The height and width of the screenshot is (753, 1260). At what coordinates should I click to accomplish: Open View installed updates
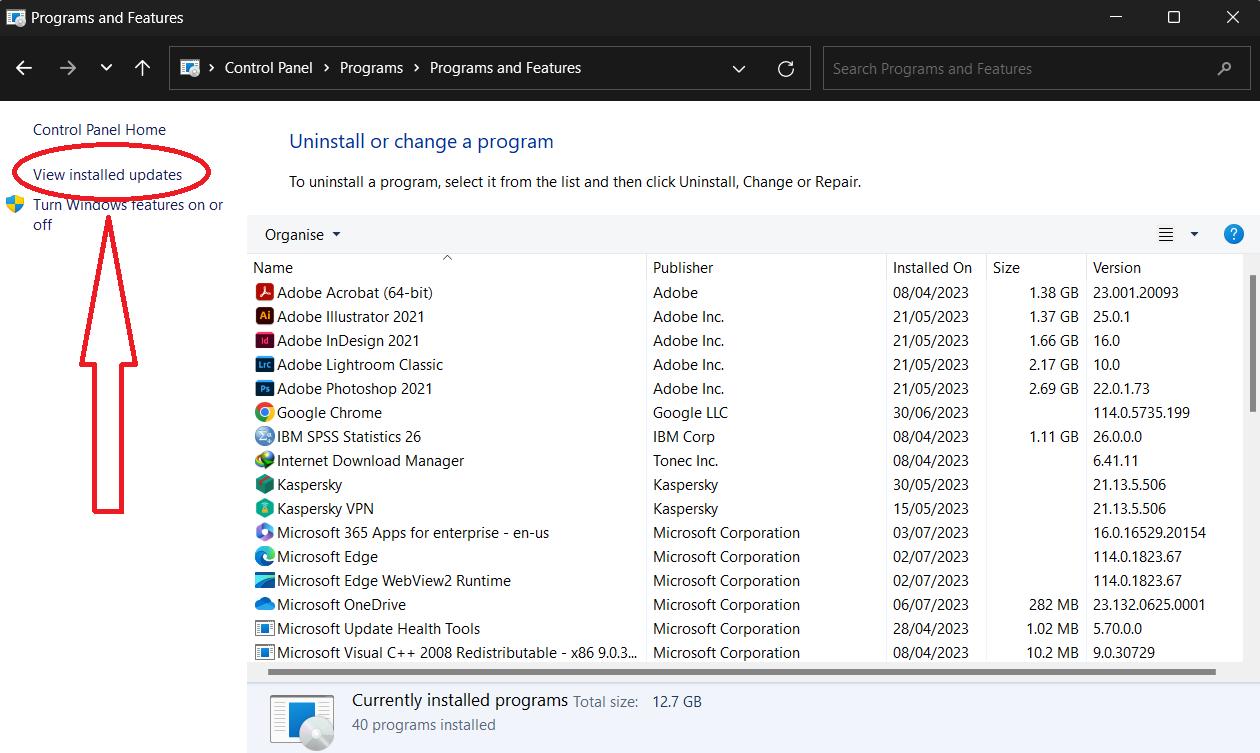(x=109, y=173)
